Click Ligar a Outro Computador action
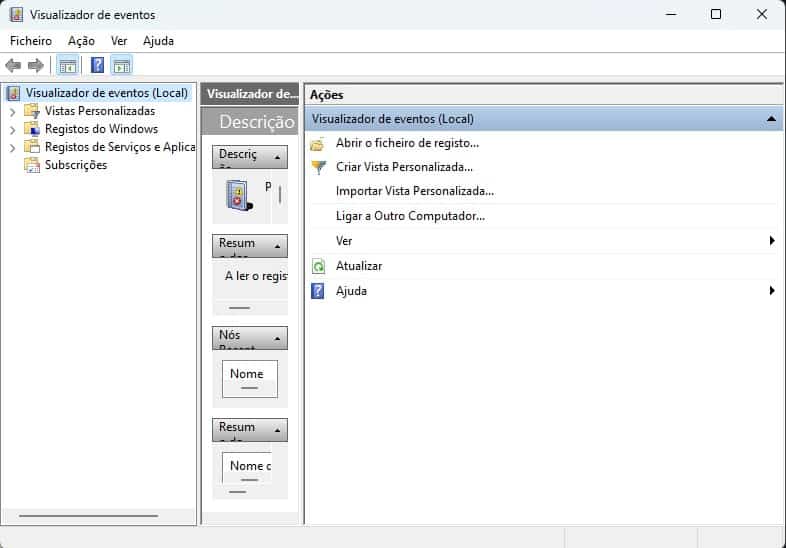The width and height of the screenshot is (786, 548). (x=410, y=216)
